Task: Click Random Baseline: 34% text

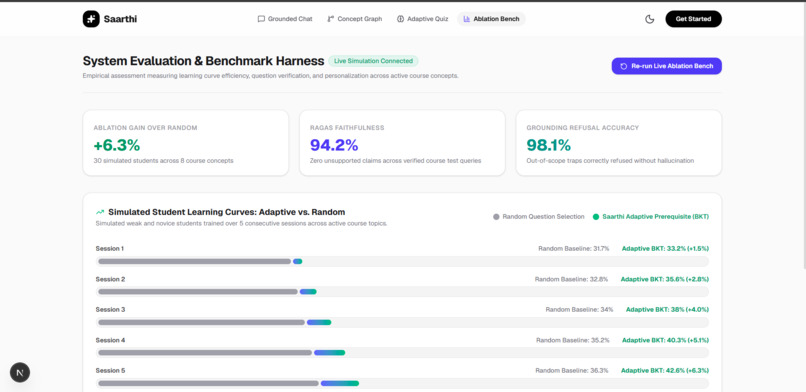Action: coord(579,310)
